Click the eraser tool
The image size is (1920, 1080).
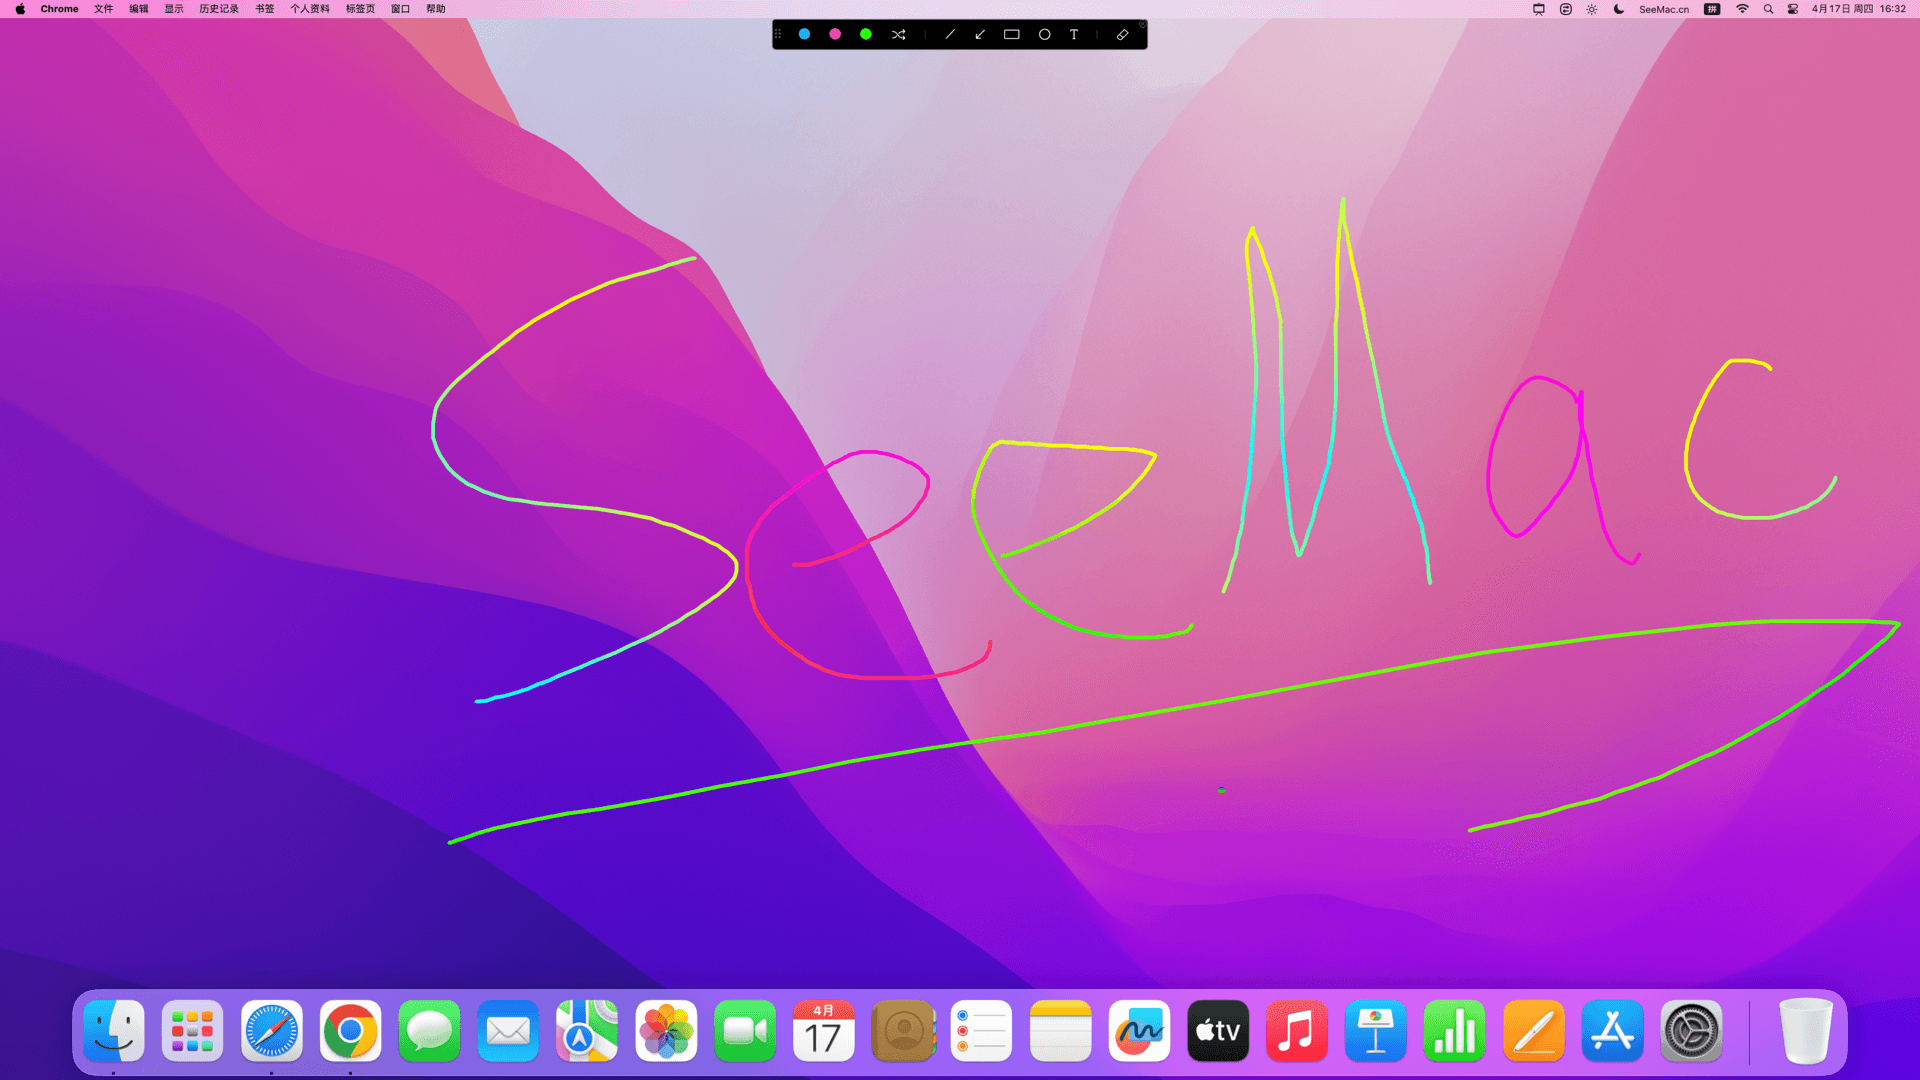[x=1122, y=34]
